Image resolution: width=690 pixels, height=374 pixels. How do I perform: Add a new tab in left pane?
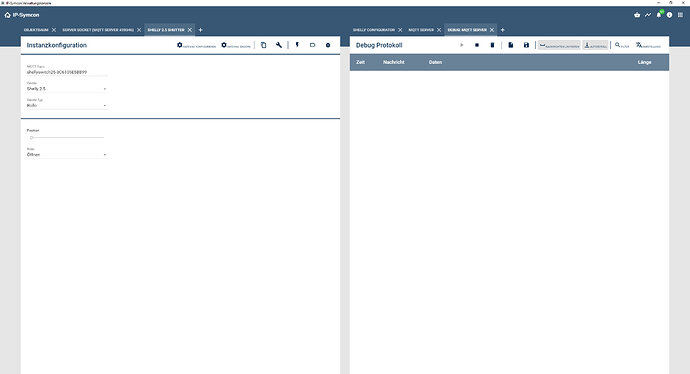(x=201, y=30)
